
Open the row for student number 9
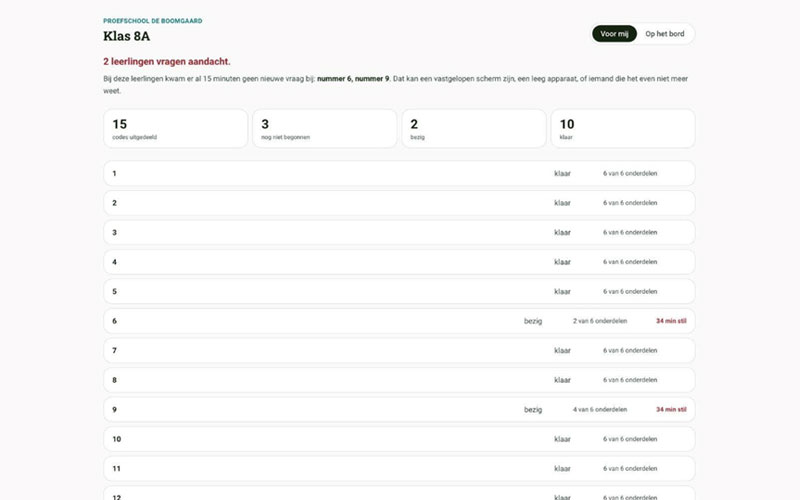click(399, 410)
